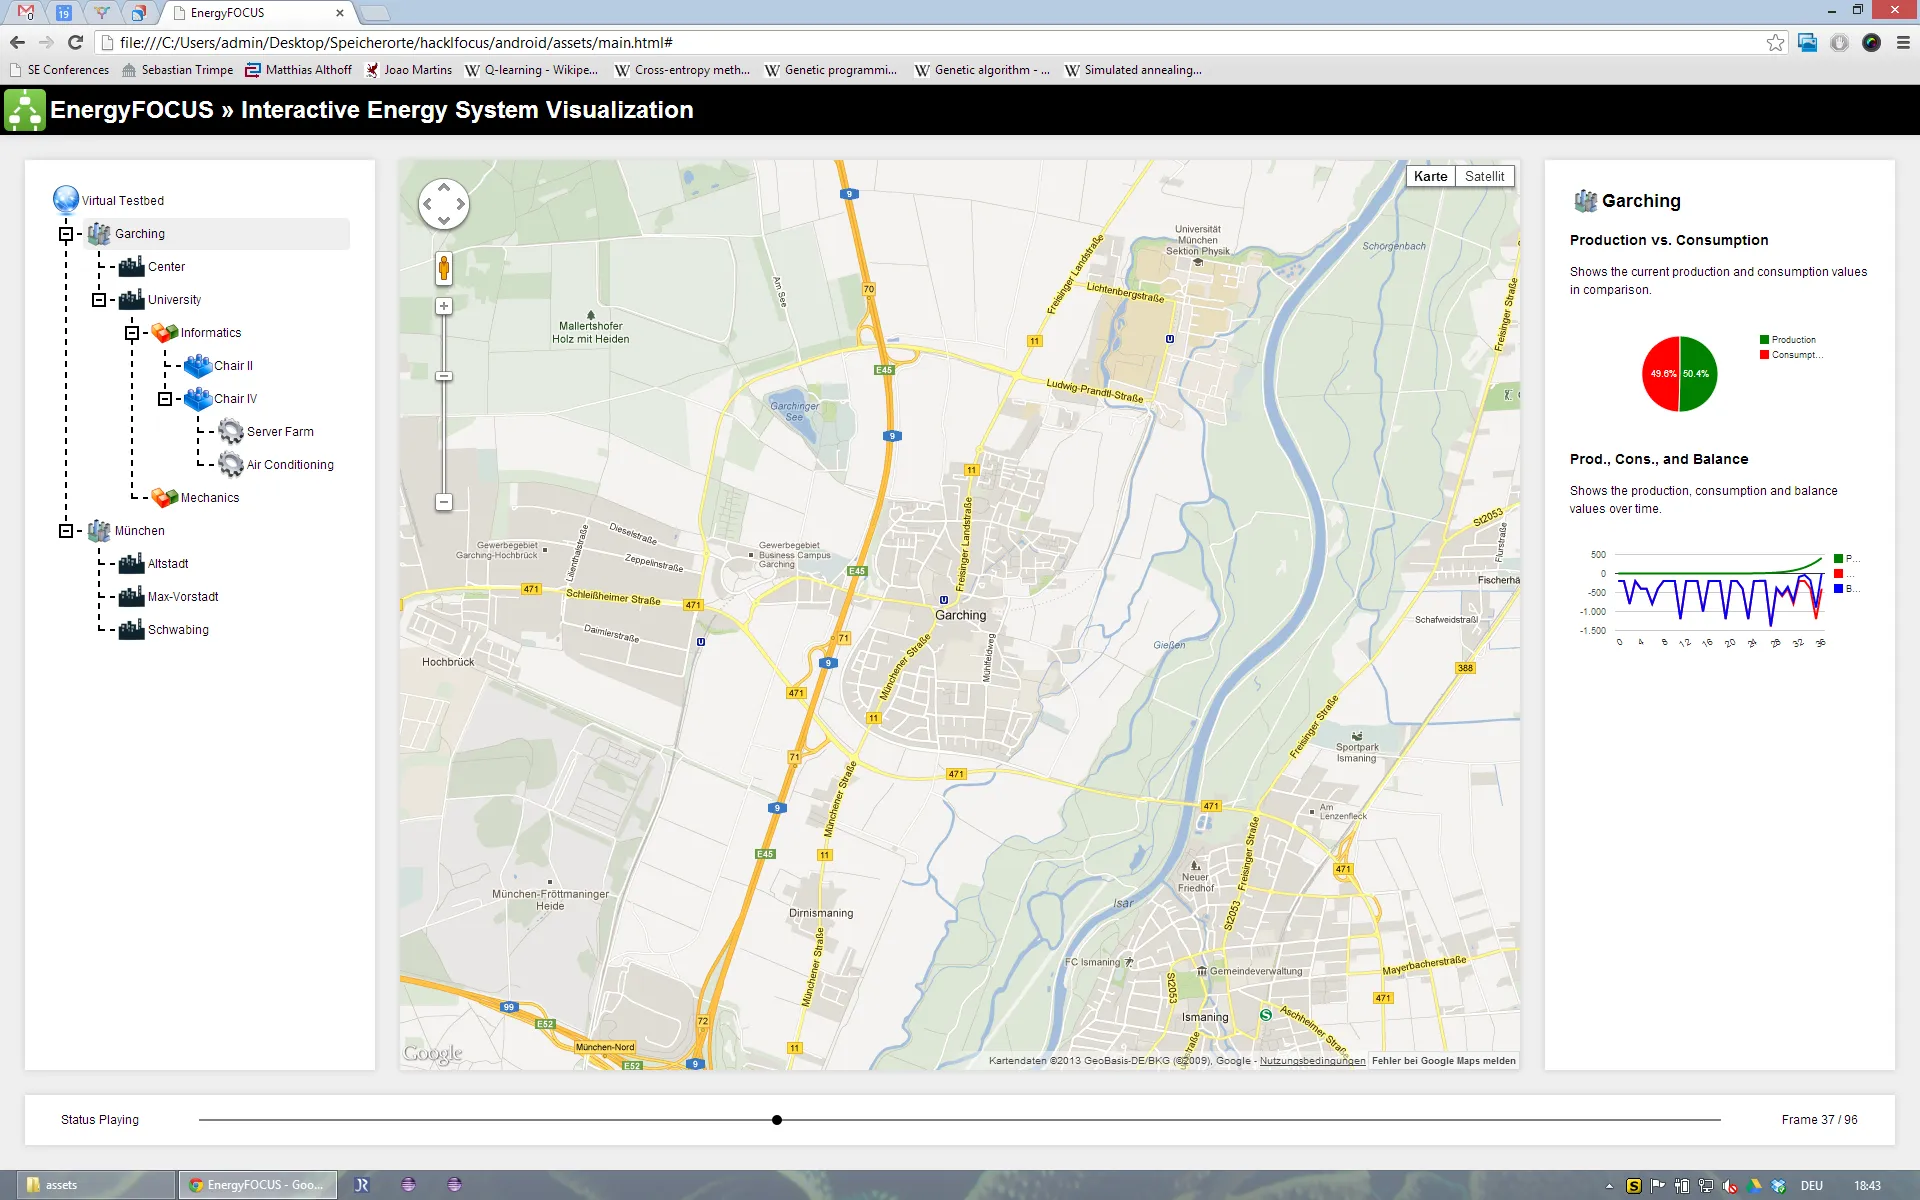Image resolution: width=1920 pixels, height=1200 pixels.
Task: Toggle green P... series in line chart legend
Action: [1845, 558]
